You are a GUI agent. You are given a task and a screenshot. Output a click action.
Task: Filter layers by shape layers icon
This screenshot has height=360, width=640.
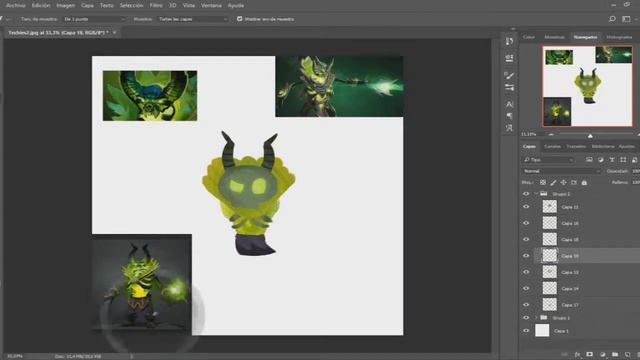623,160
